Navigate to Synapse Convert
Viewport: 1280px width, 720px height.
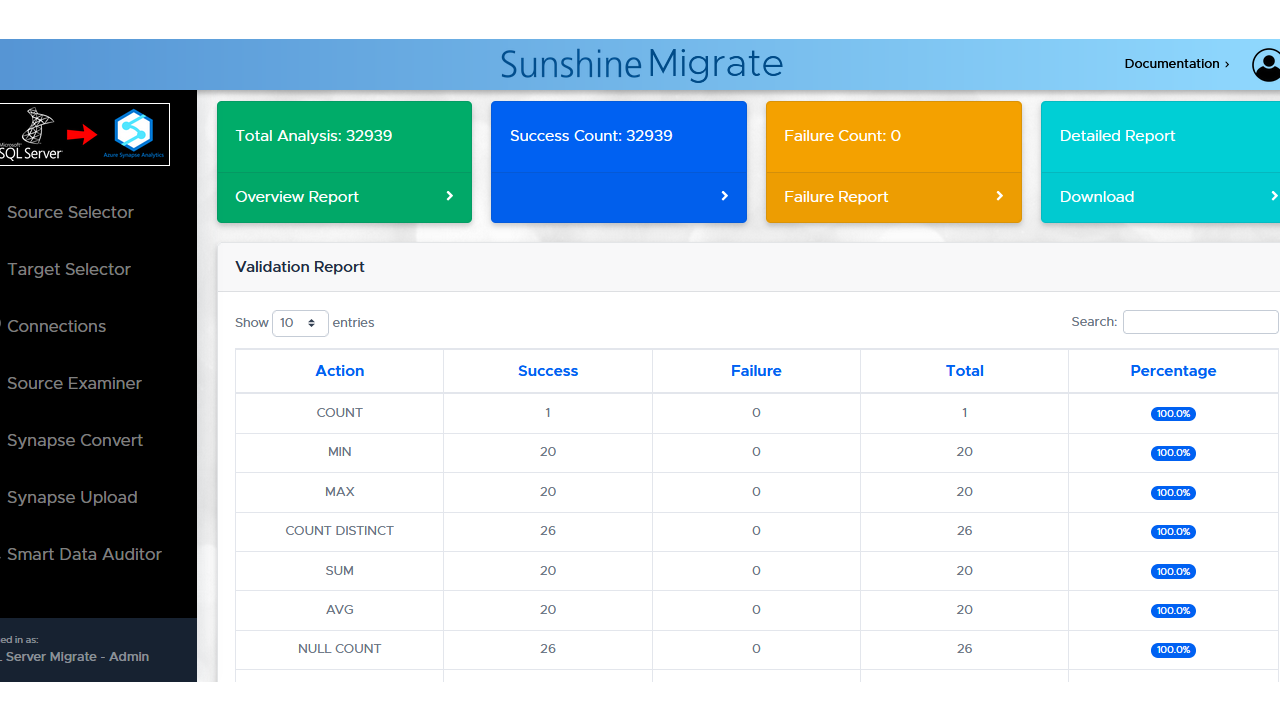coord(75,440)
